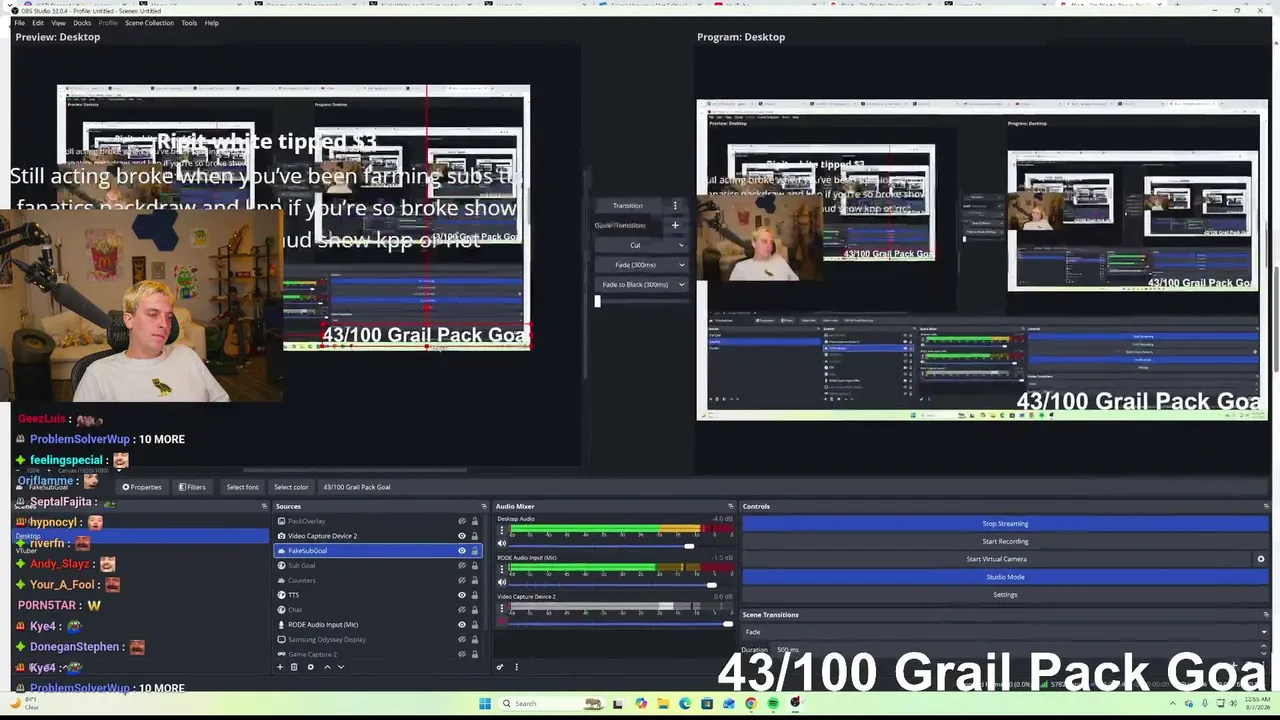Hide the TTS source
This screenshot has width=1280, height=720.
tap(462, 595)
